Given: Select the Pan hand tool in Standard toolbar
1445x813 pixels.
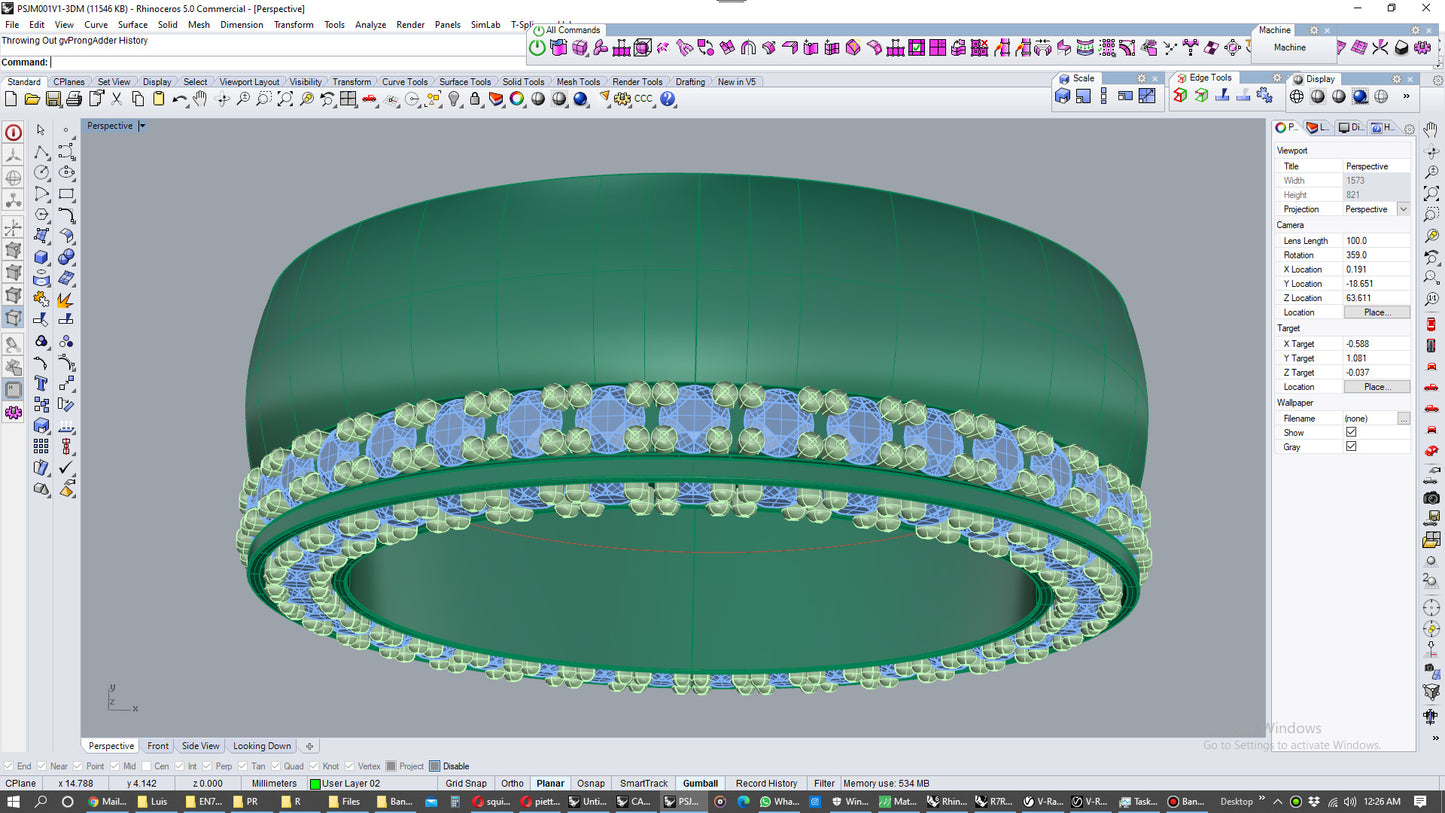Looking at the screenshot, I should pos(200,99).
